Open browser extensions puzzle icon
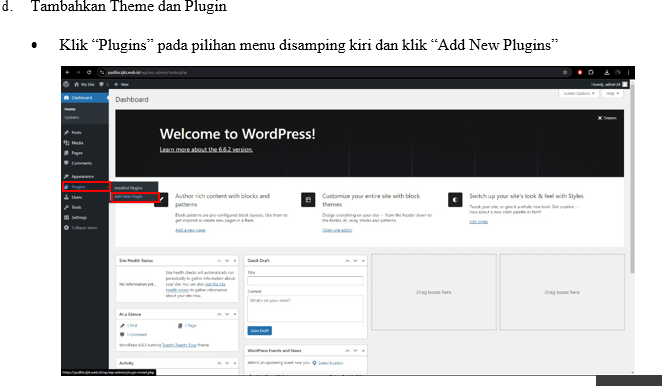662x386 pixels. point(591,72)
